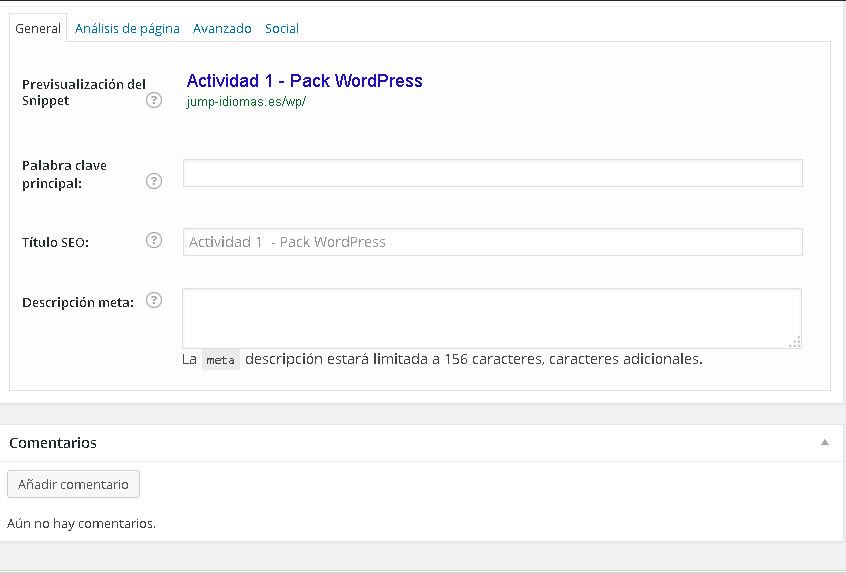Focus the Palabra clave principal input field

click(493, 173)
